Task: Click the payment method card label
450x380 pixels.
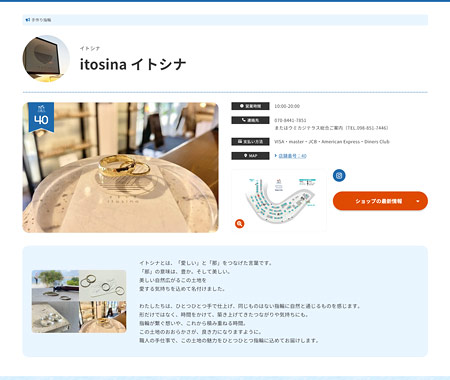Action: [x=250, y=142]
